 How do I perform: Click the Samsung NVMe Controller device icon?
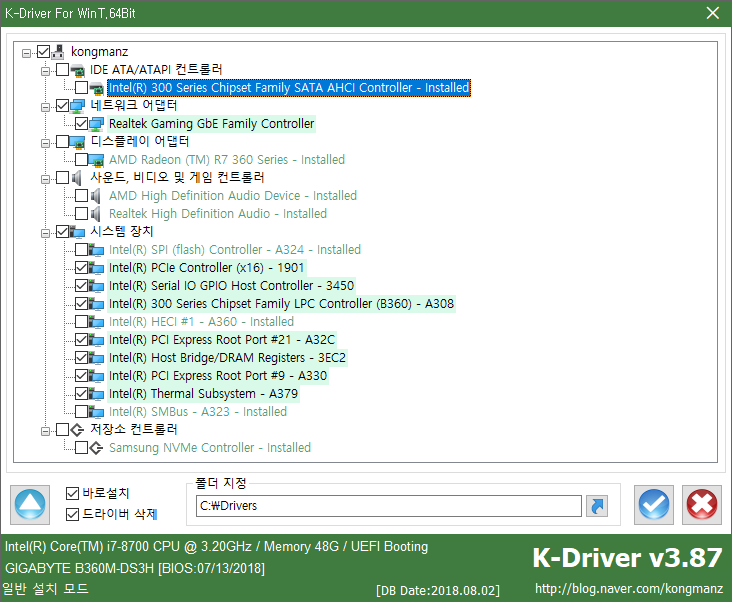pos(96,448)
